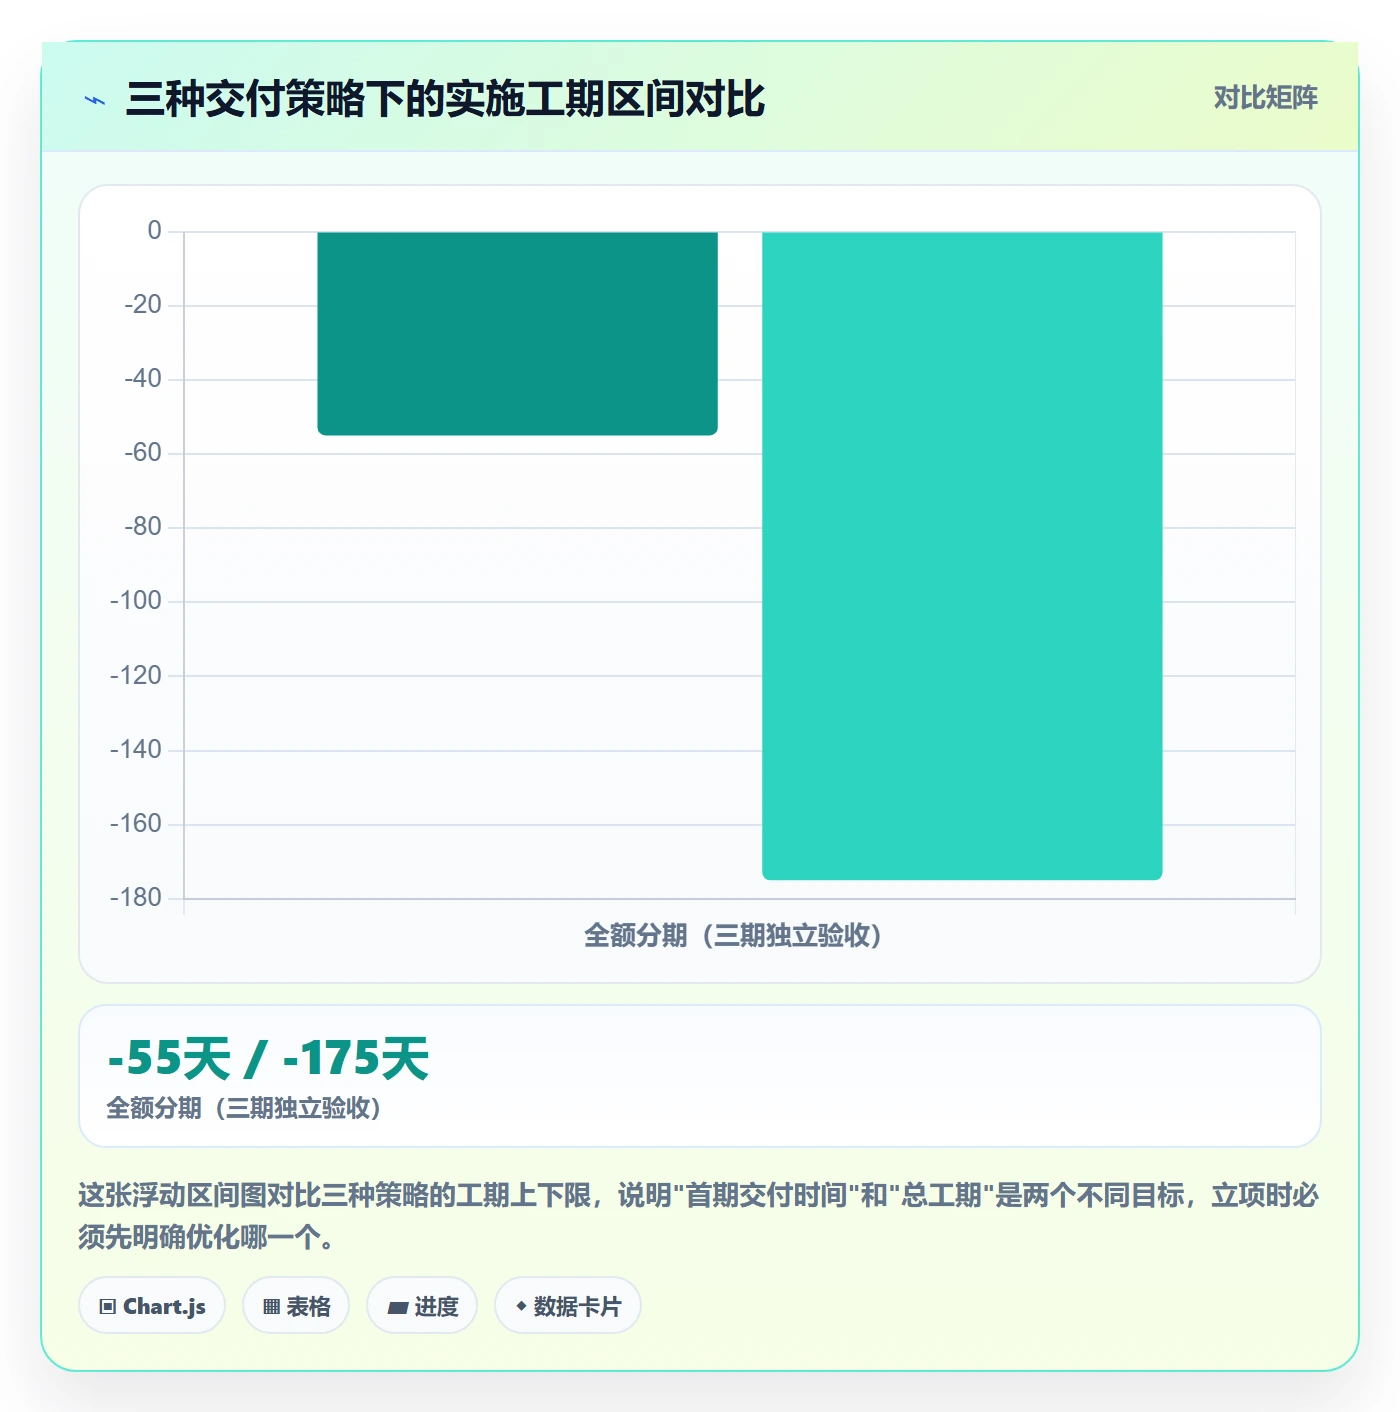Click the dark green -55 bar in the chart

pos(517,333)
